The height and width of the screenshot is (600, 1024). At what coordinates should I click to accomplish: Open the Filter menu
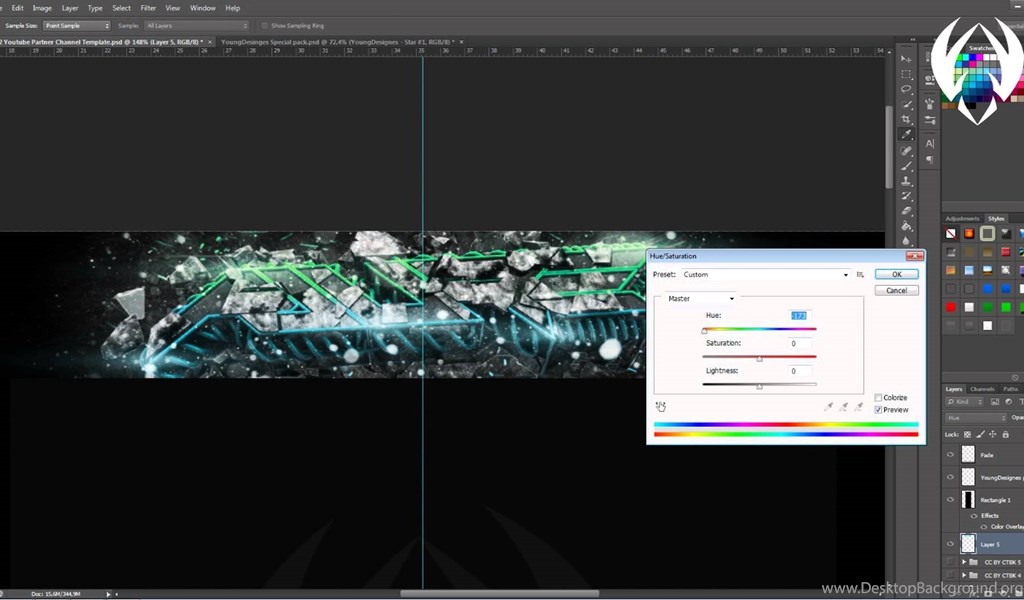point(148,8)
